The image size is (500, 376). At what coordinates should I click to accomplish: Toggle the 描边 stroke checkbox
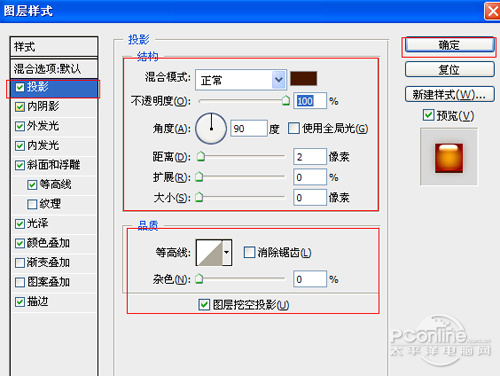pos(20,302)
